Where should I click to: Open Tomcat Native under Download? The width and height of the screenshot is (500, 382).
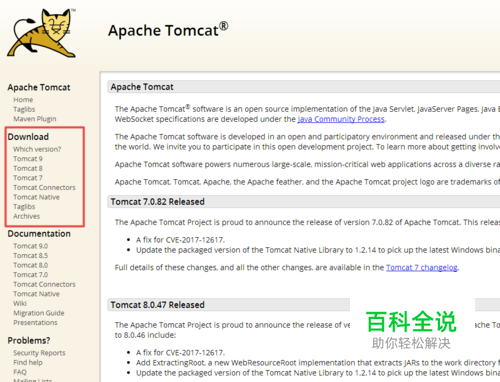(x=36, y=197)
